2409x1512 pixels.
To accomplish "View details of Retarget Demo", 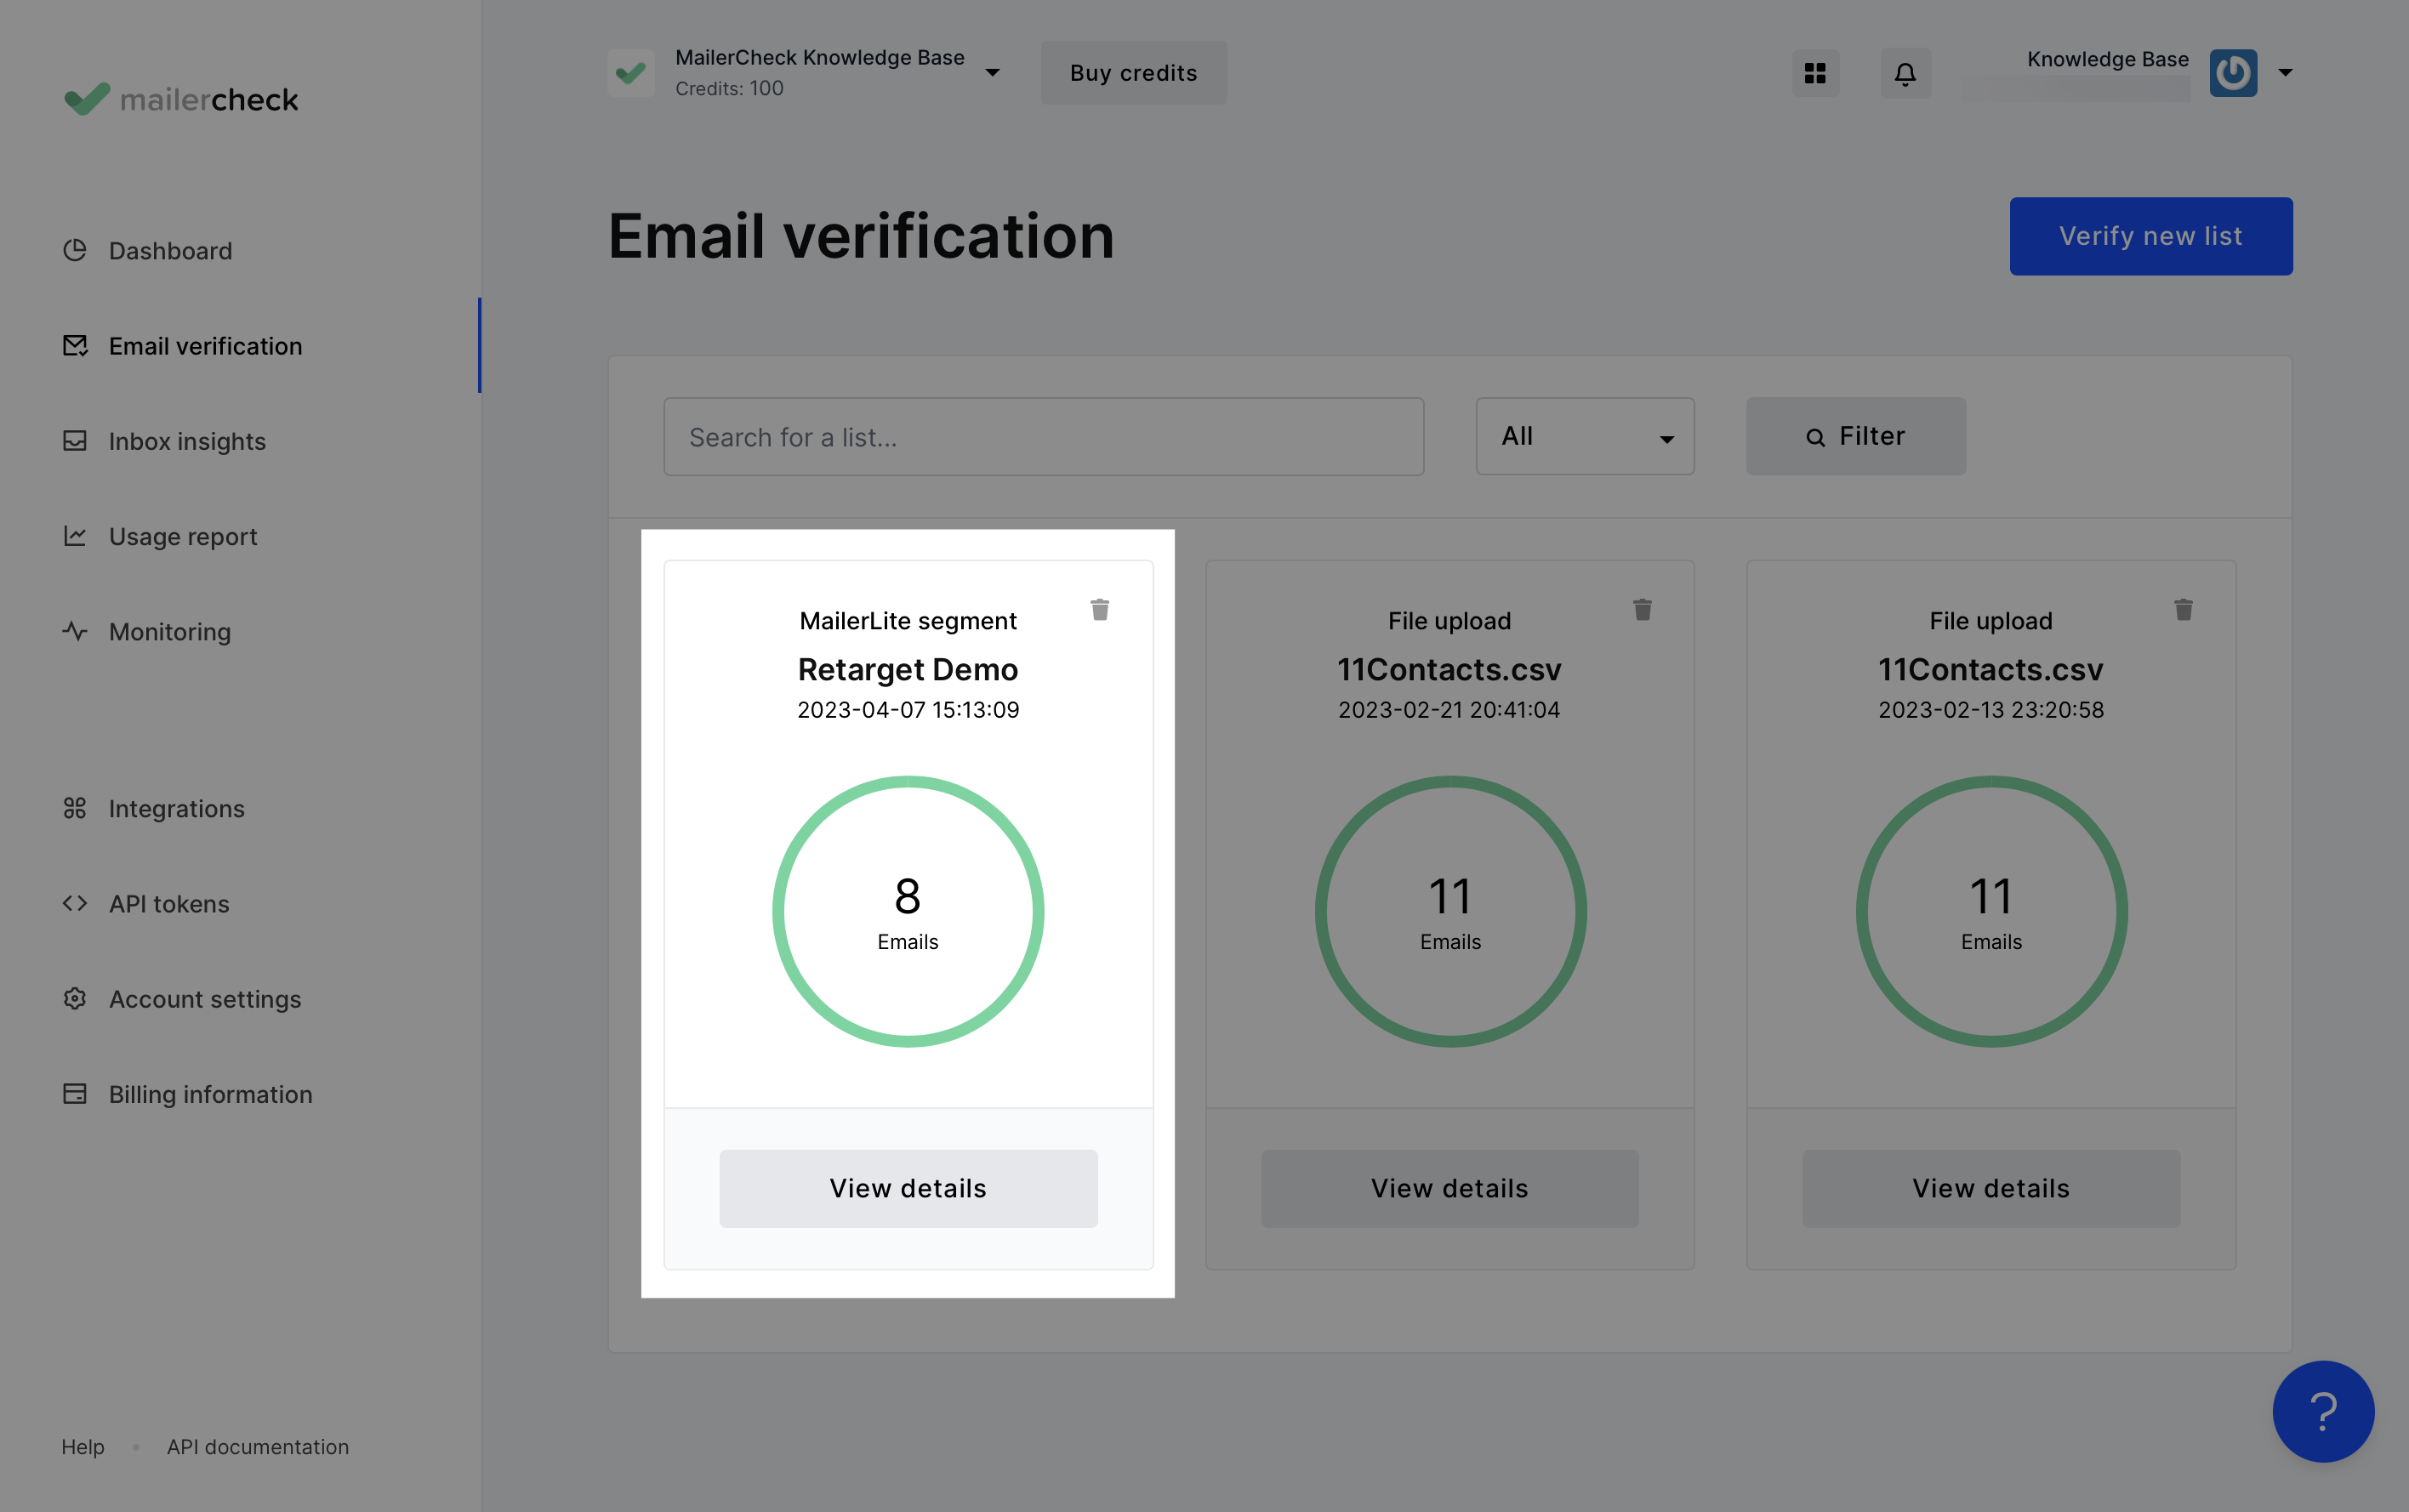I will [x=908, y=1188].
